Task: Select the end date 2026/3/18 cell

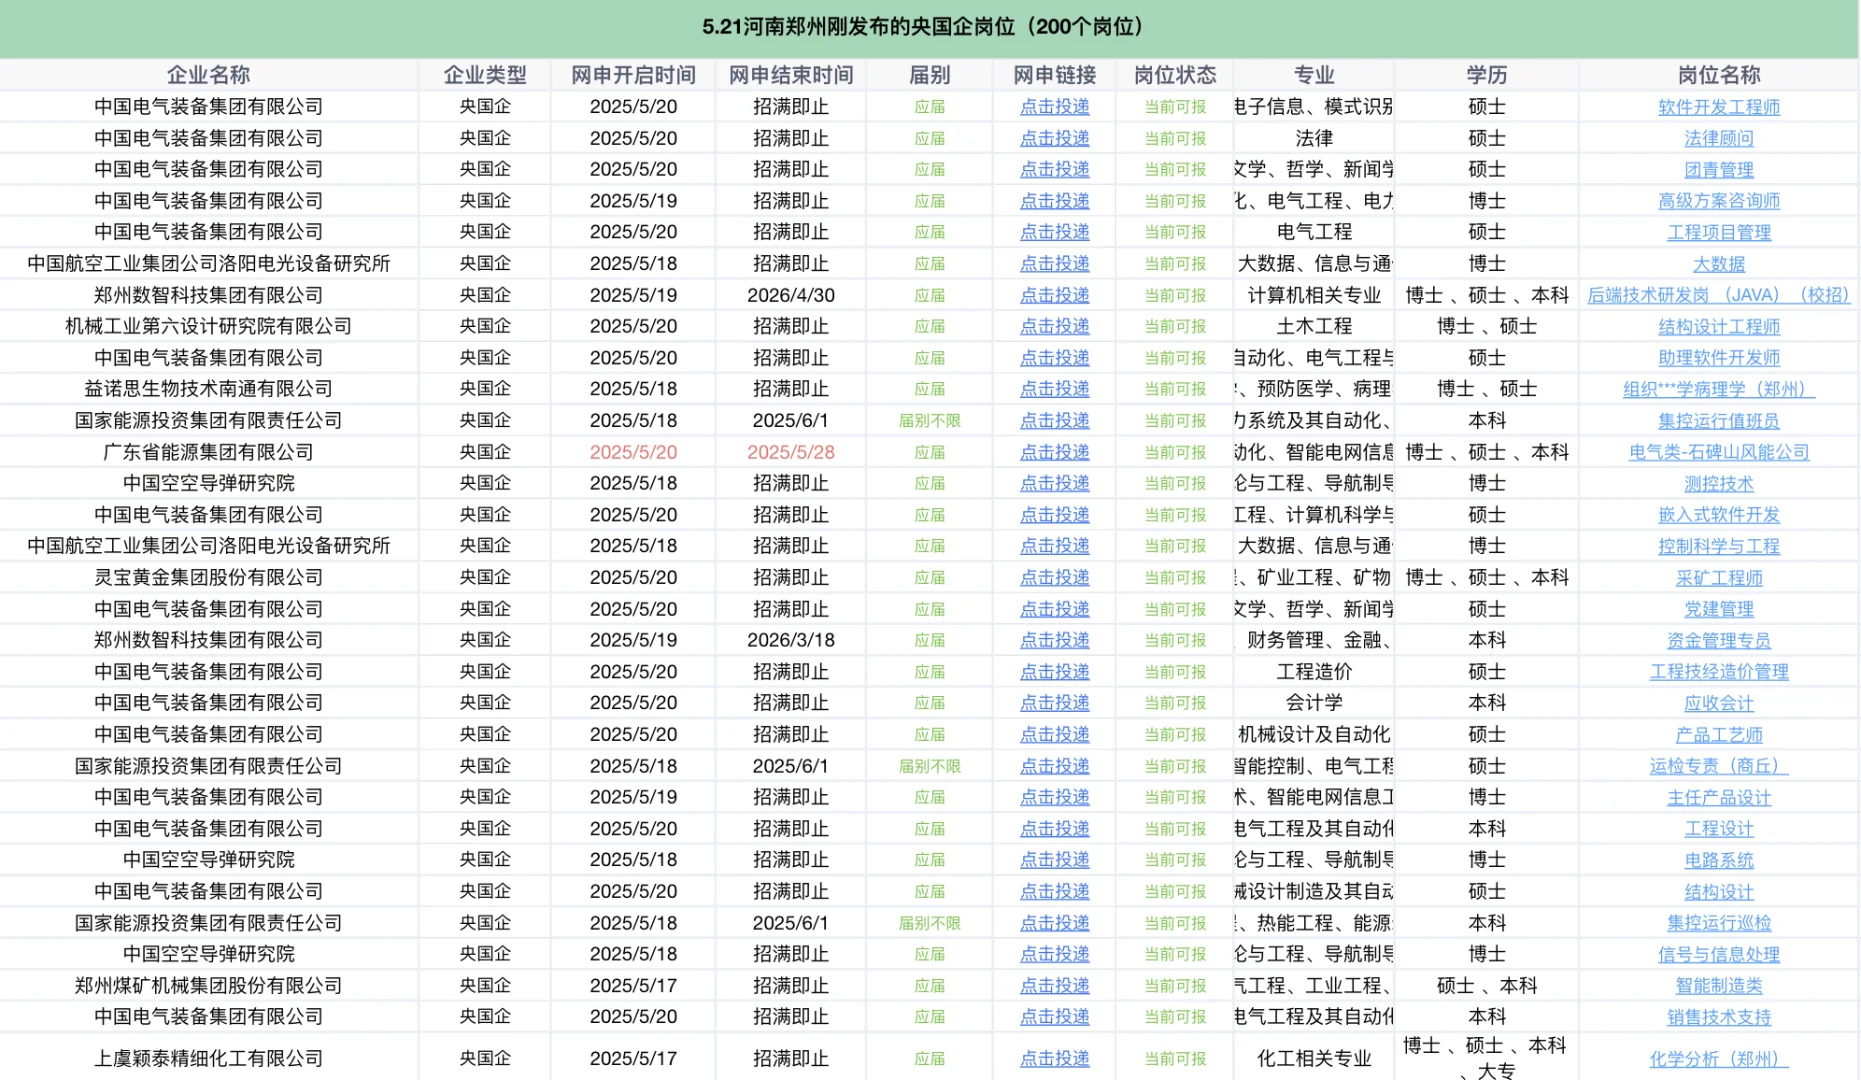Action: pos(791,640)
